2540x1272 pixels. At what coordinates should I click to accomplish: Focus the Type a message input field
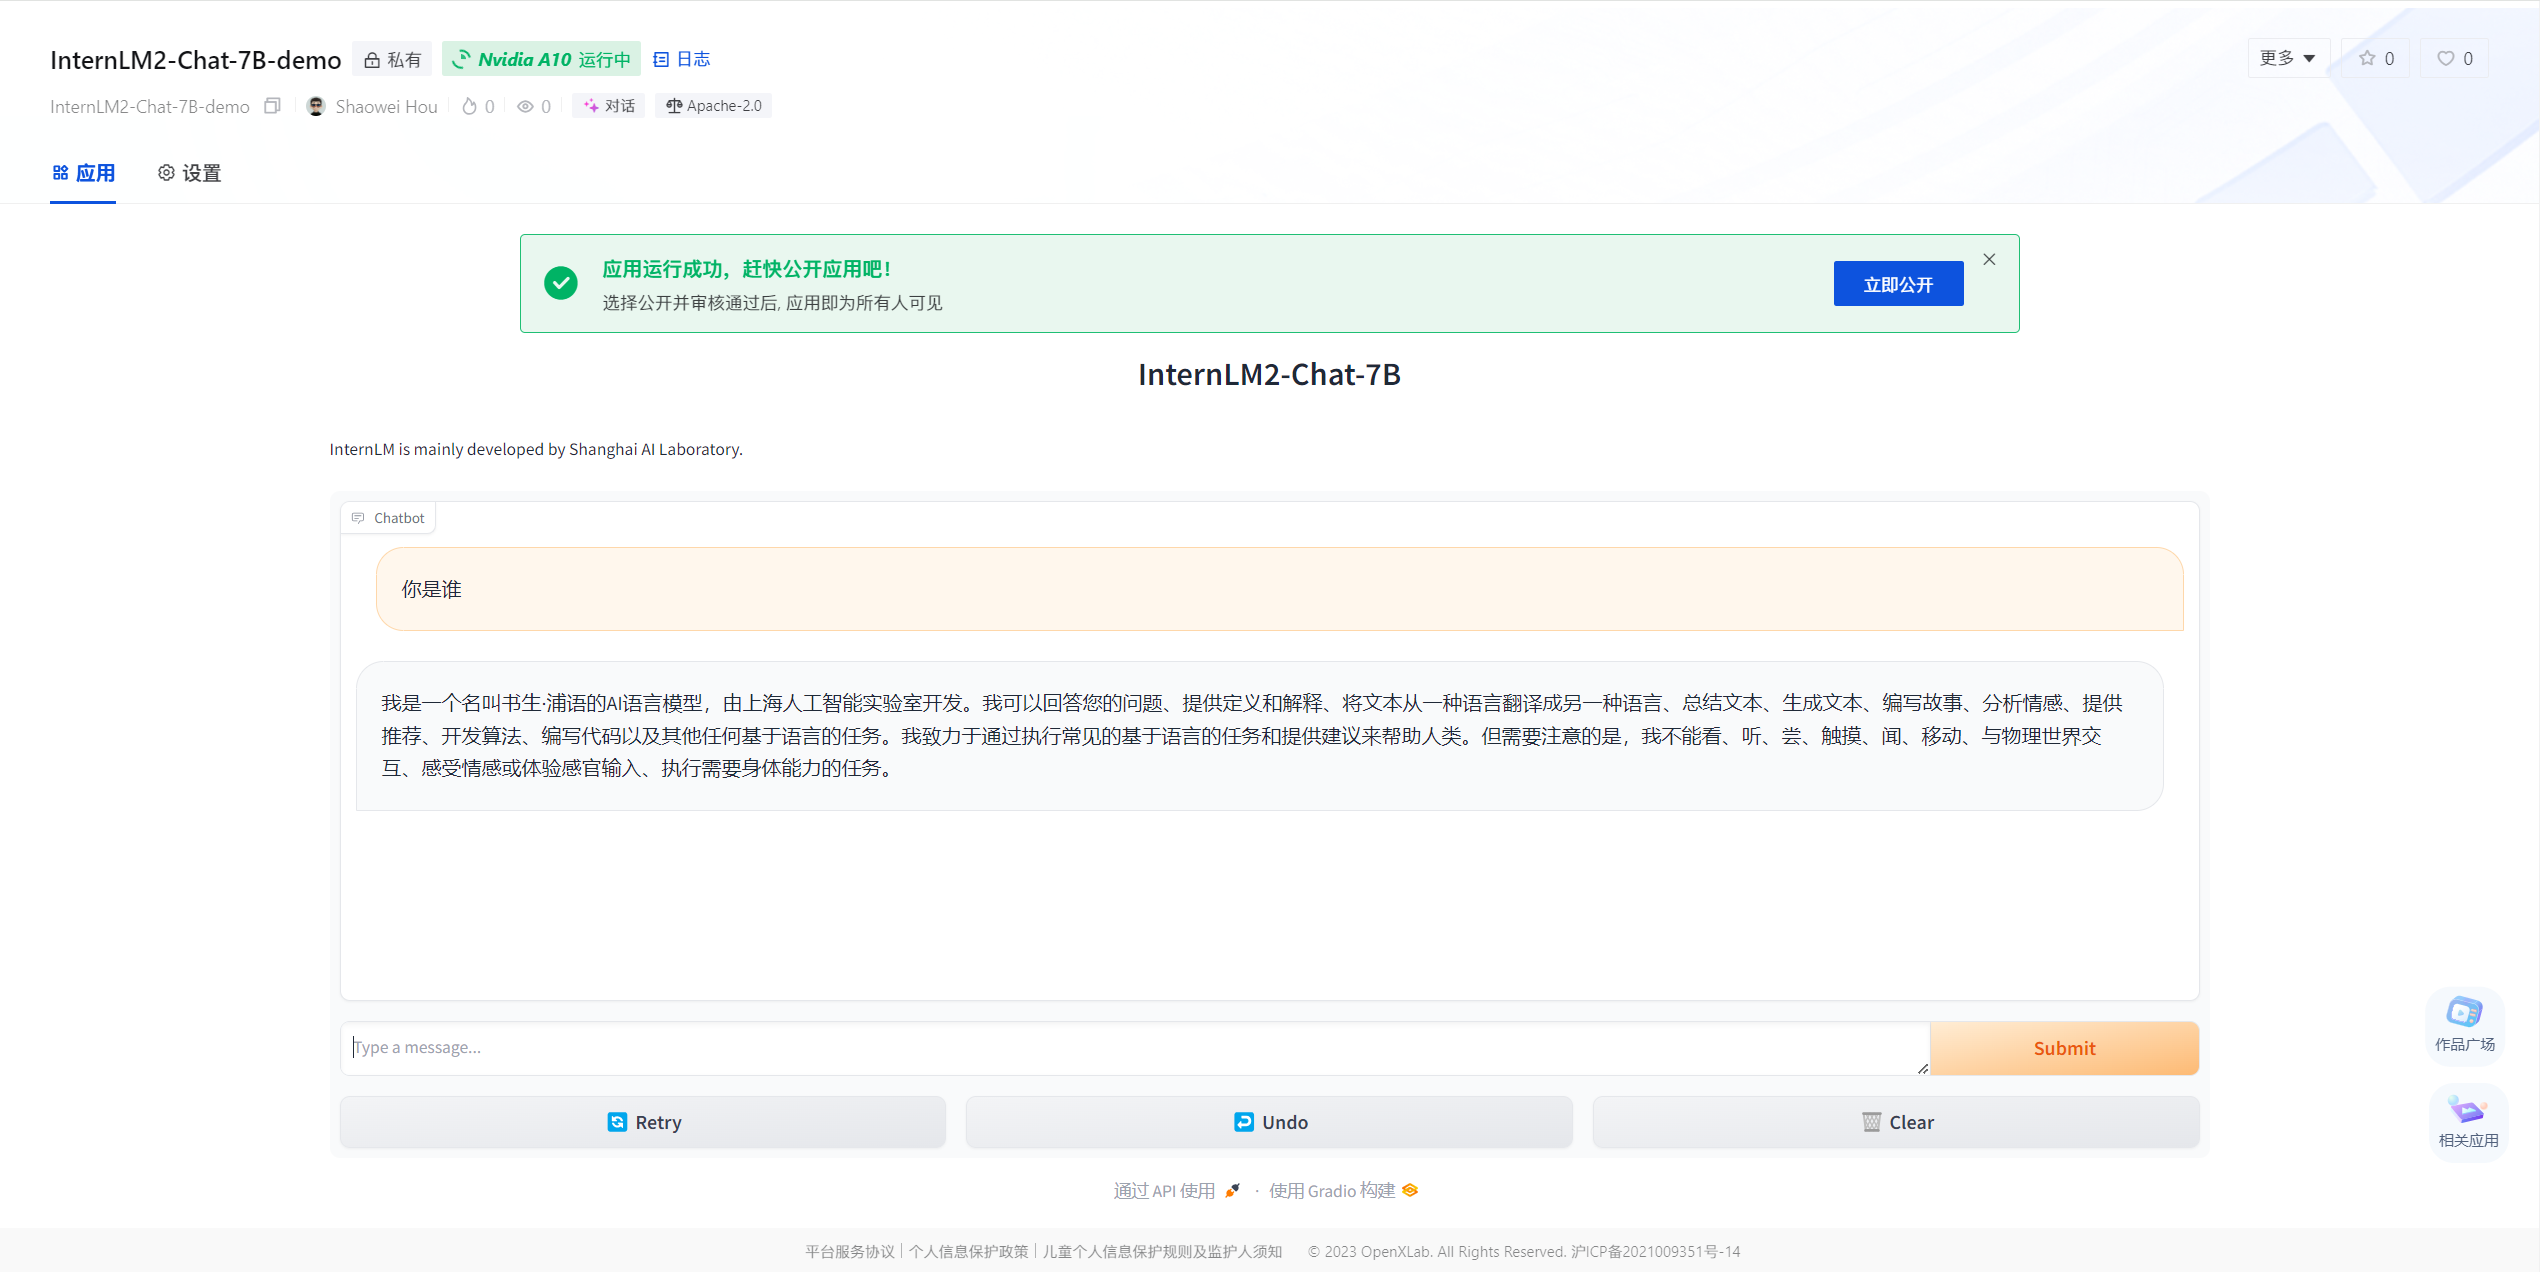pyautogui.click(x=1134, y=1048)
